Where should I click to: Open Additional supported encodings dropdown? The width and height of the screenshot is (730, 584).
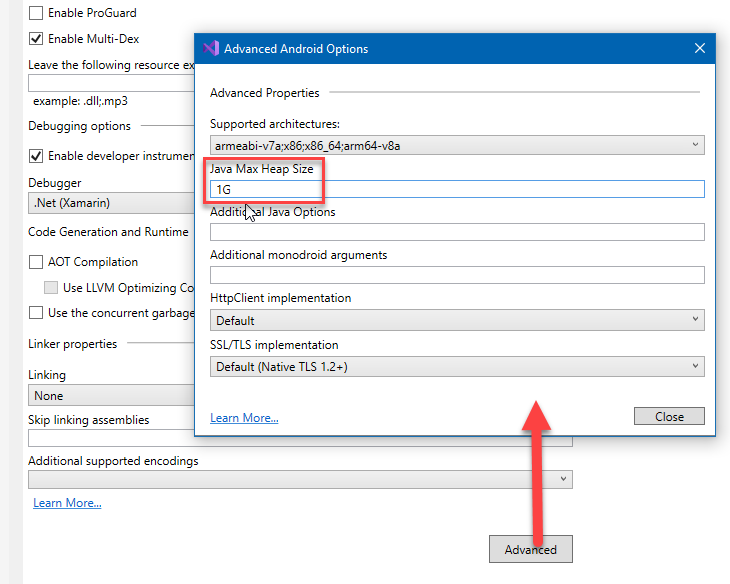[300, 480]
